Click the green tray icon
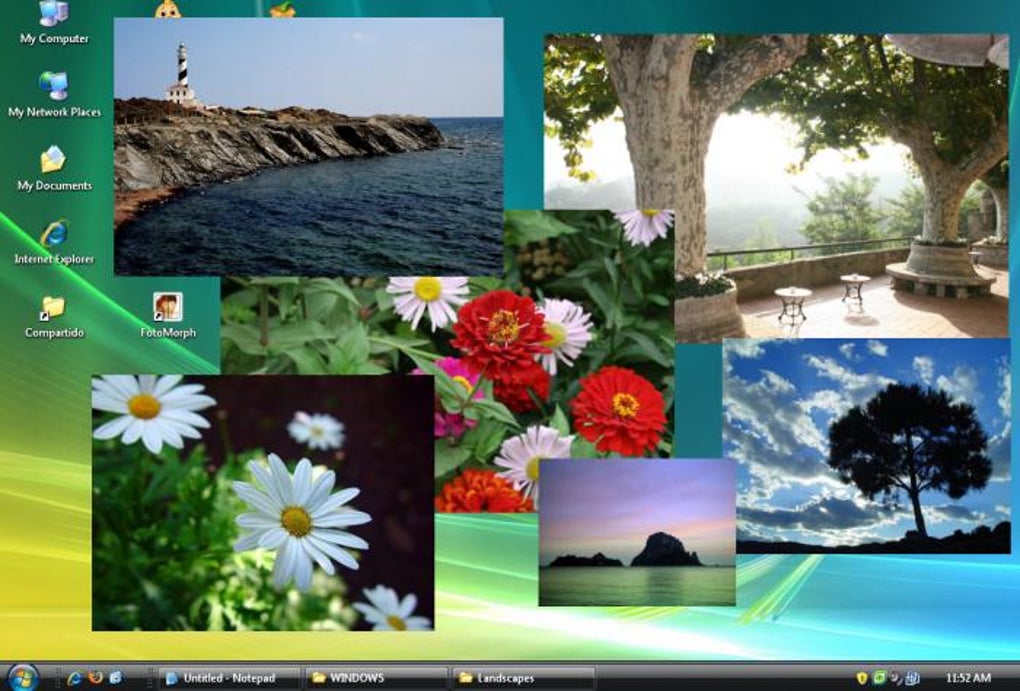The image size is (1020, 691). 879,678
